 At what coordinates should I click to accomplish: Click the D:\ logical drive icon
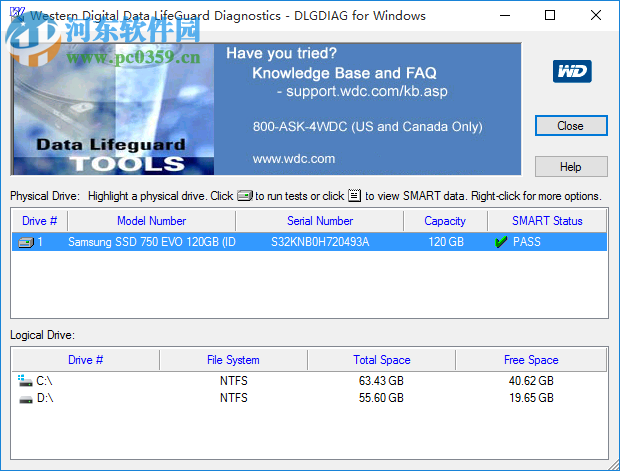(x=26, y=399)
